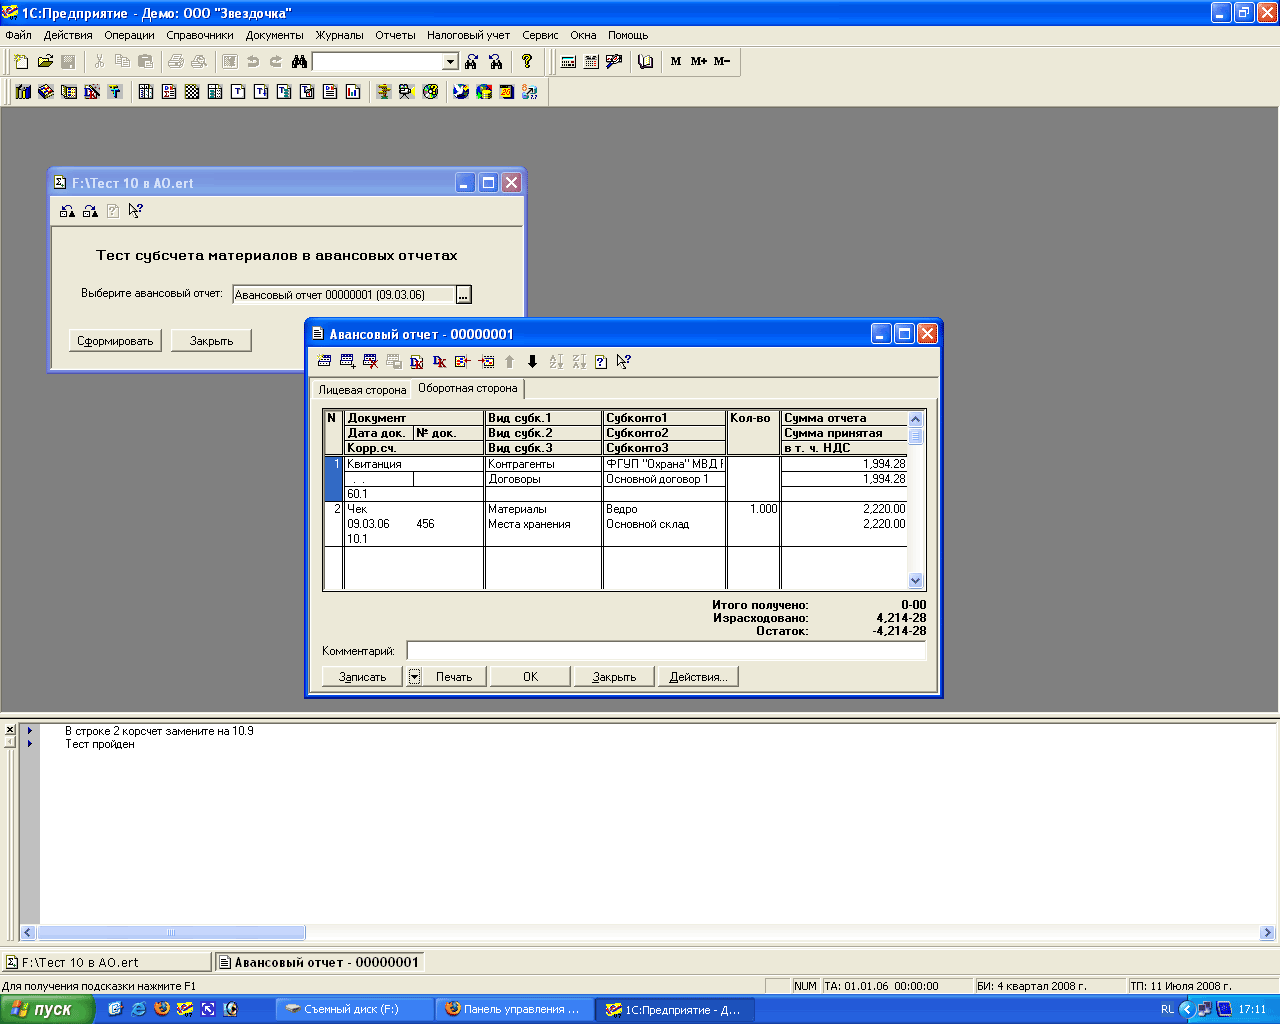Image resolution: width=1280 pixels, height=1024 pixels.
Task: Click the M memory button
Action: click(x=676, y=62)
